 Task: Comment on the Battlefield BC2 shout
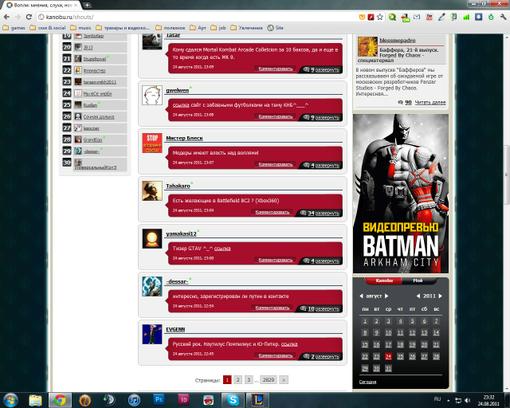[272, 213]
